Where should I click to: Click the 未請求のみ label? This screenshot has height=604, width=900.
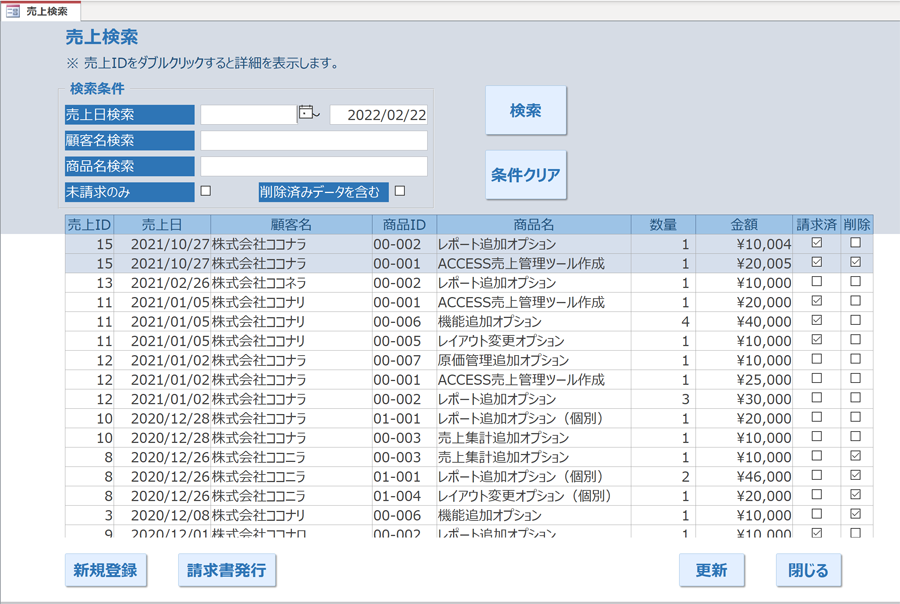(130, 192)
